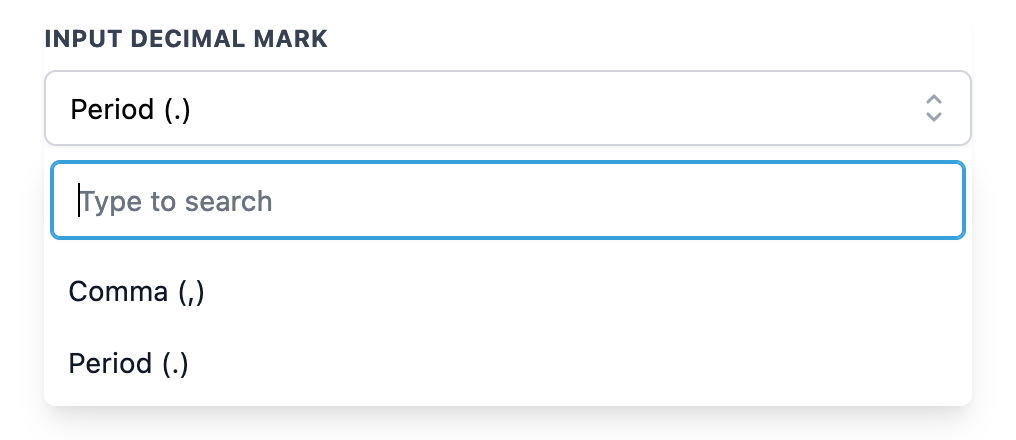Image resolution: width=1016 pixels, height=440 pixels.
Task: Place the cursor in the option search input
Action: tap(508, 201)
